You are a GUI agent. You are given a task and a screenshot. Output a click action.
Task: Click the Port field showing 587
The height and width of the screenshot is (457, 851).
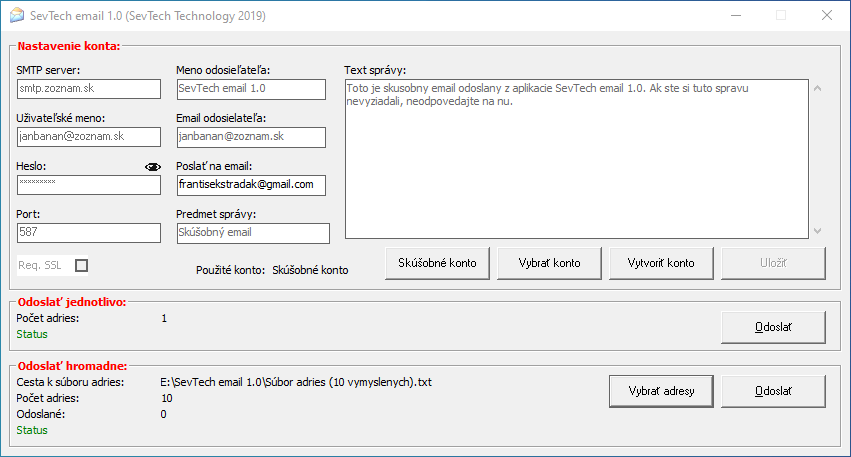click(89, 233)
